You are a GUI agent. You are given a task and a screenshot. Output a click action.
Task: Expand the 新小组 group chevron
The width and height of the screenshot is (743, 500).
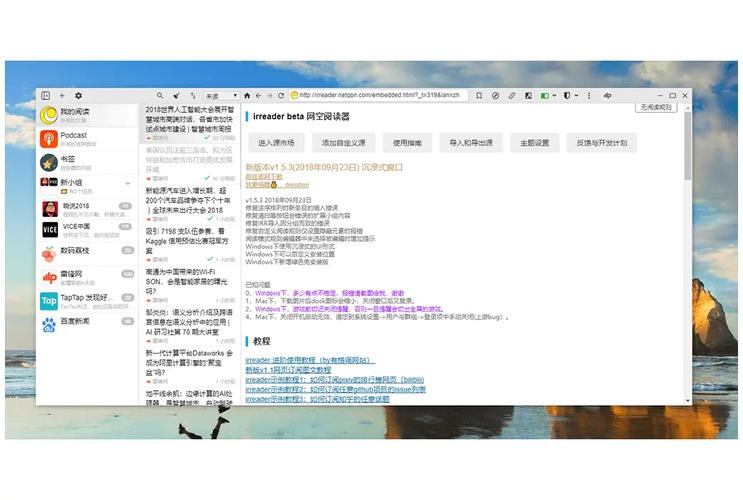click(x=128, y=184)
